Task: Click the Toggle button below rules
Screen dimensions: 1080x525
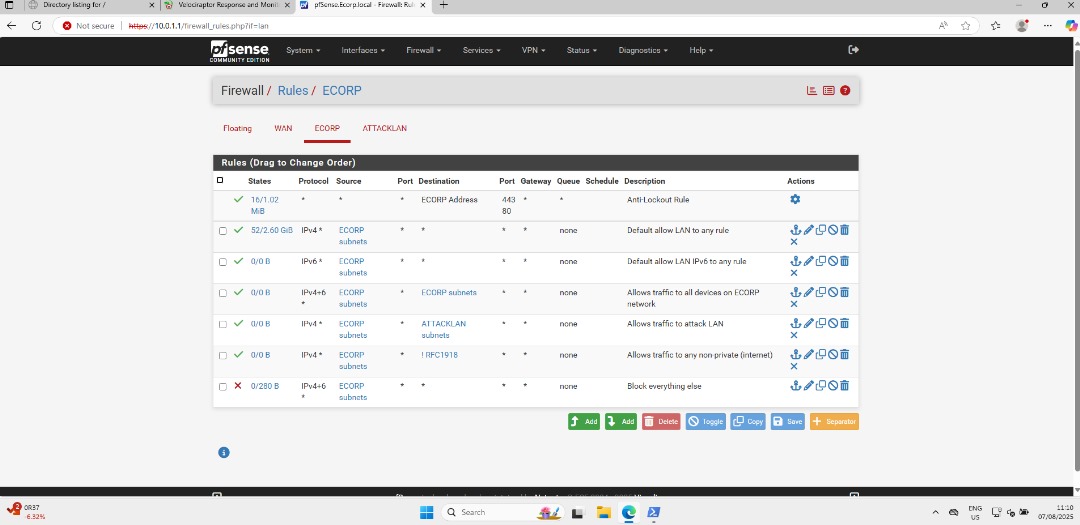Action: coord(705,421)
